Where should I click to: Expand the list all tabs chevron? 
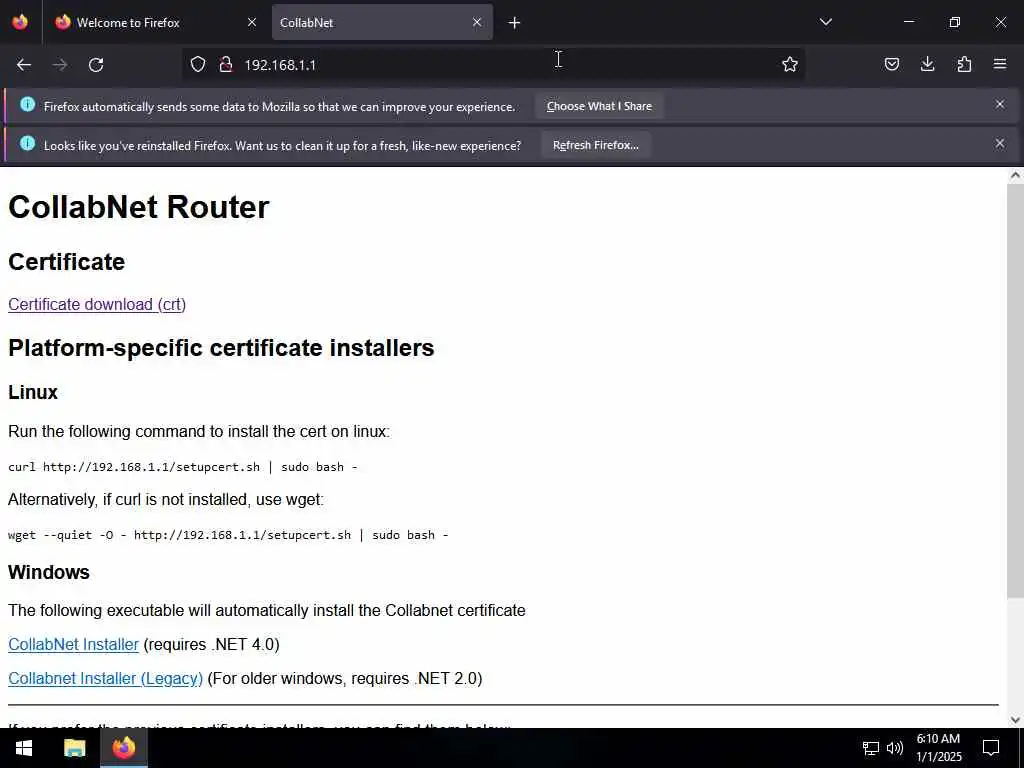click(825, 22)
